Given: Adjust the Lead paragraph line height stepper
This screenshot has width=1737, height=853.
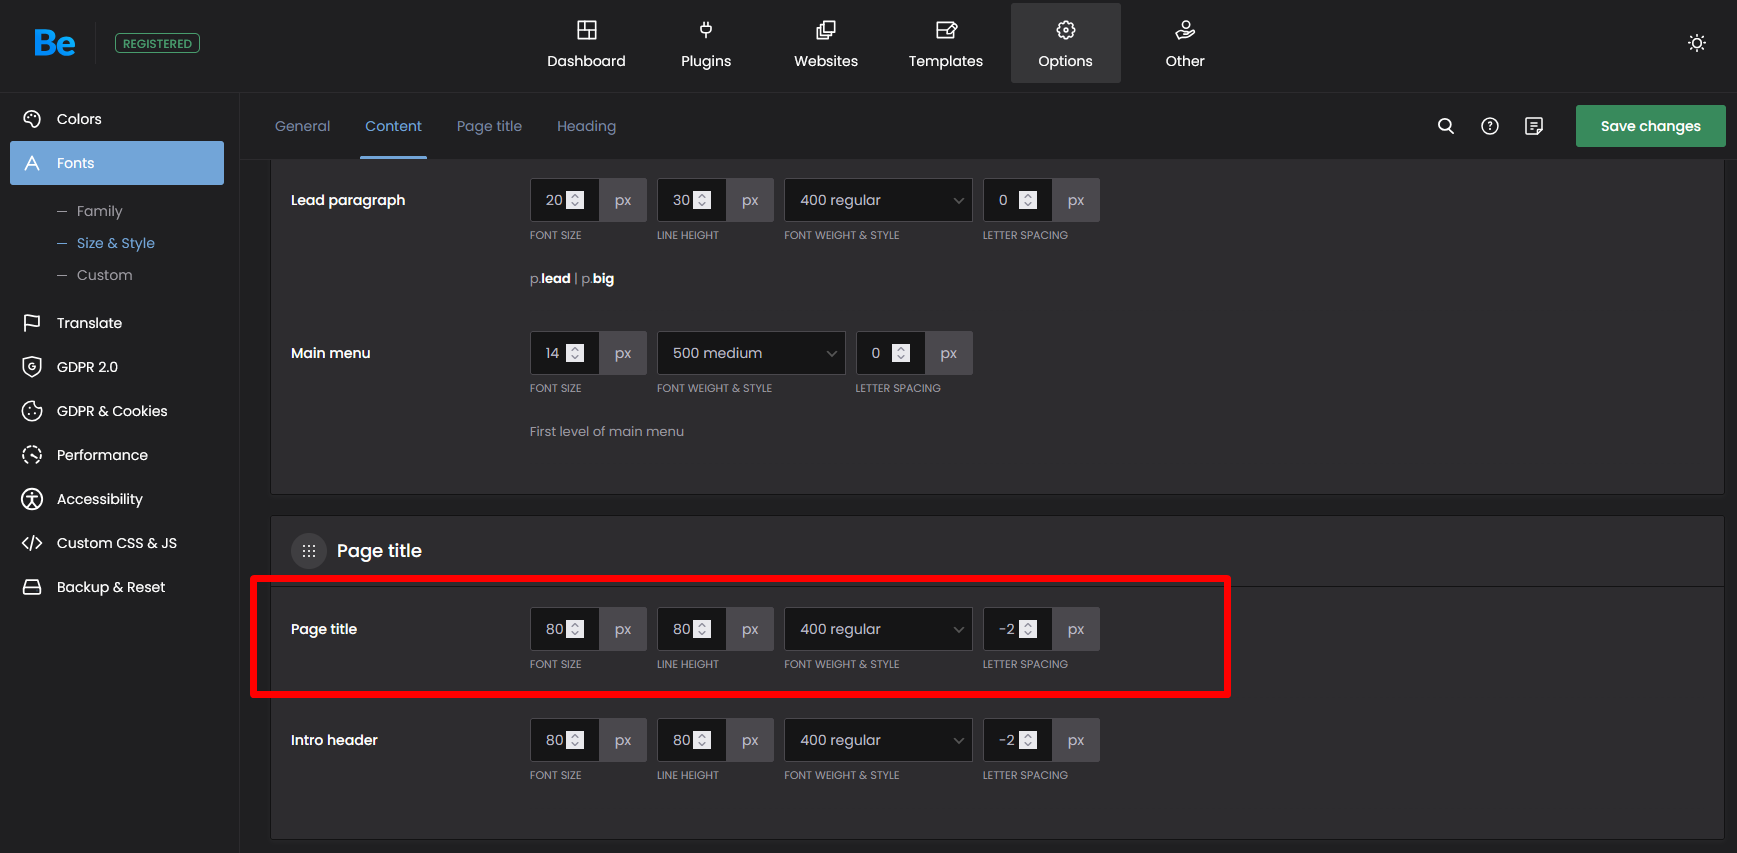Looking at the screenshot, I should [x=702, y=200].
